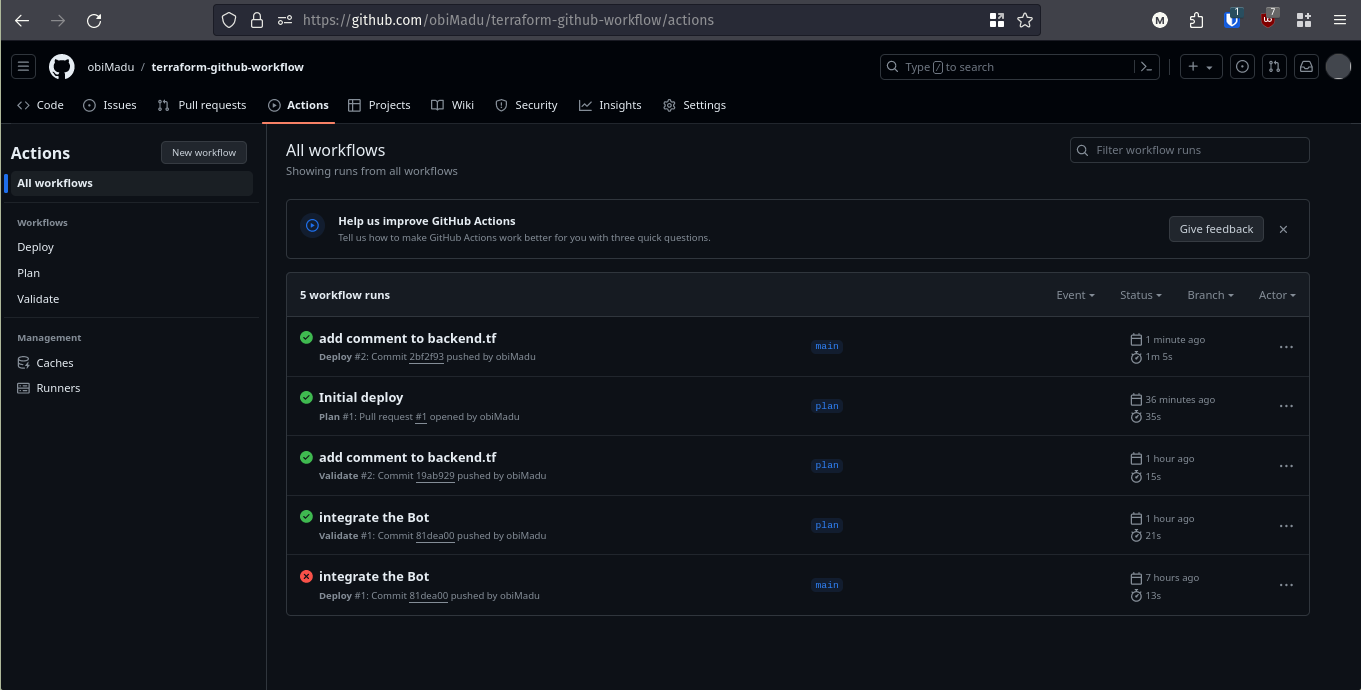Click plan branch label on Initial deploy run
The width and height of the screenshot is (1361, 690).
tap(827, 406)
